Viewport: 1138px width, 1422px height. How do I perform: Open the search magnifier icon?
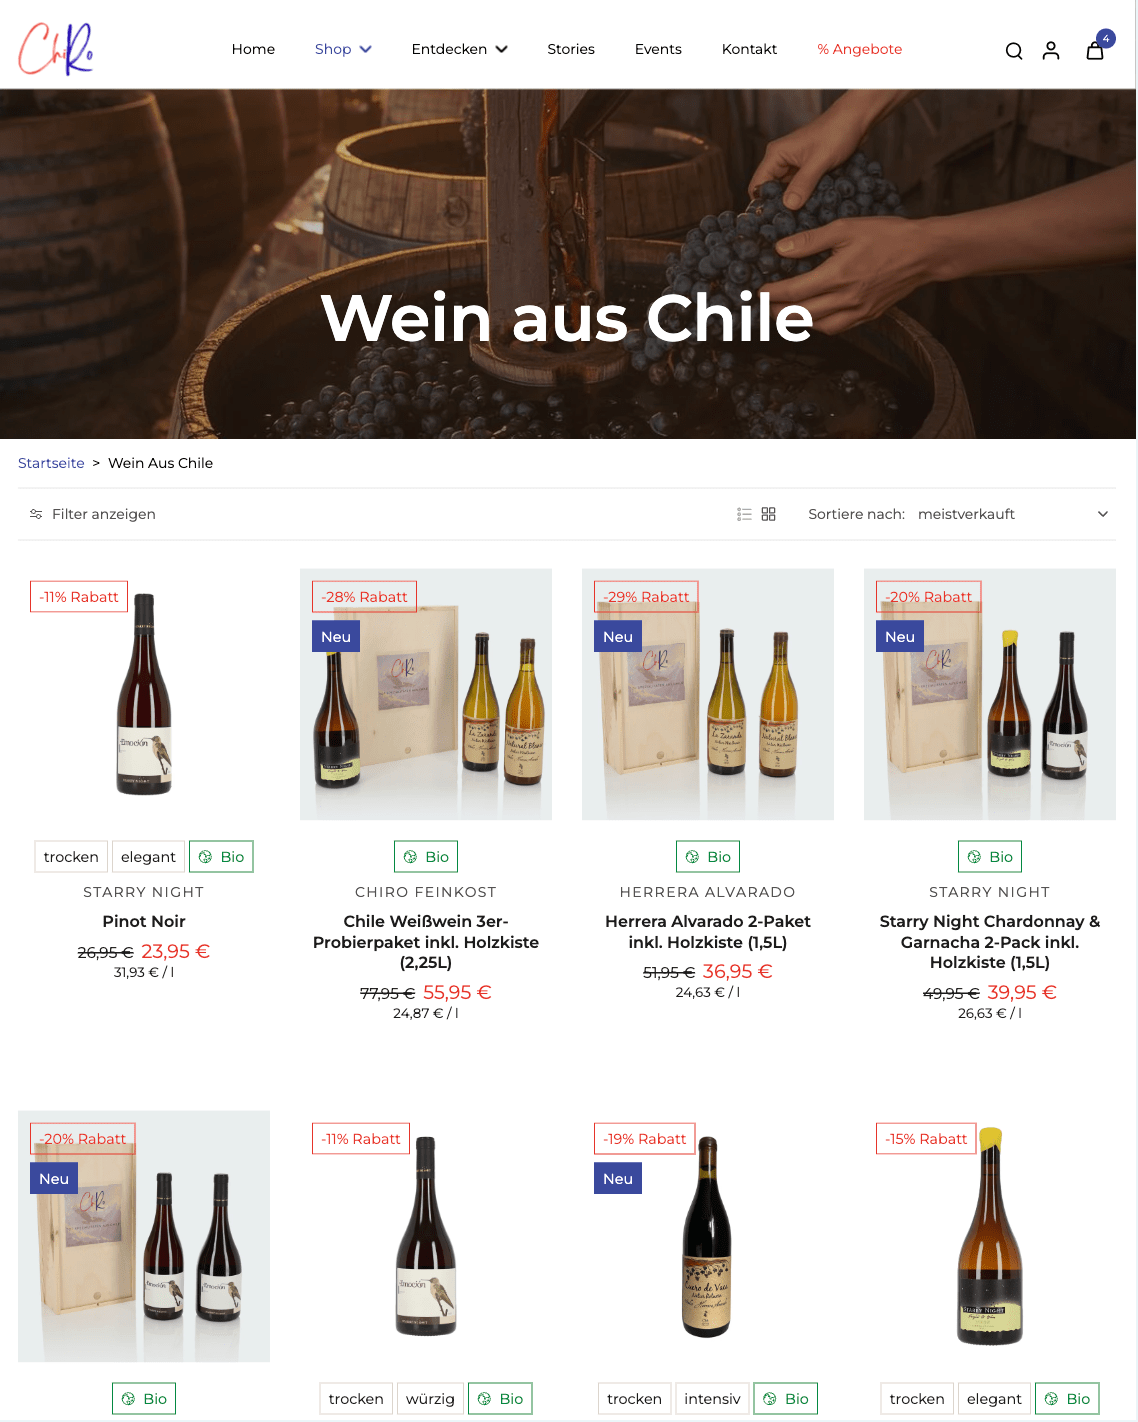click(1014, 51)
